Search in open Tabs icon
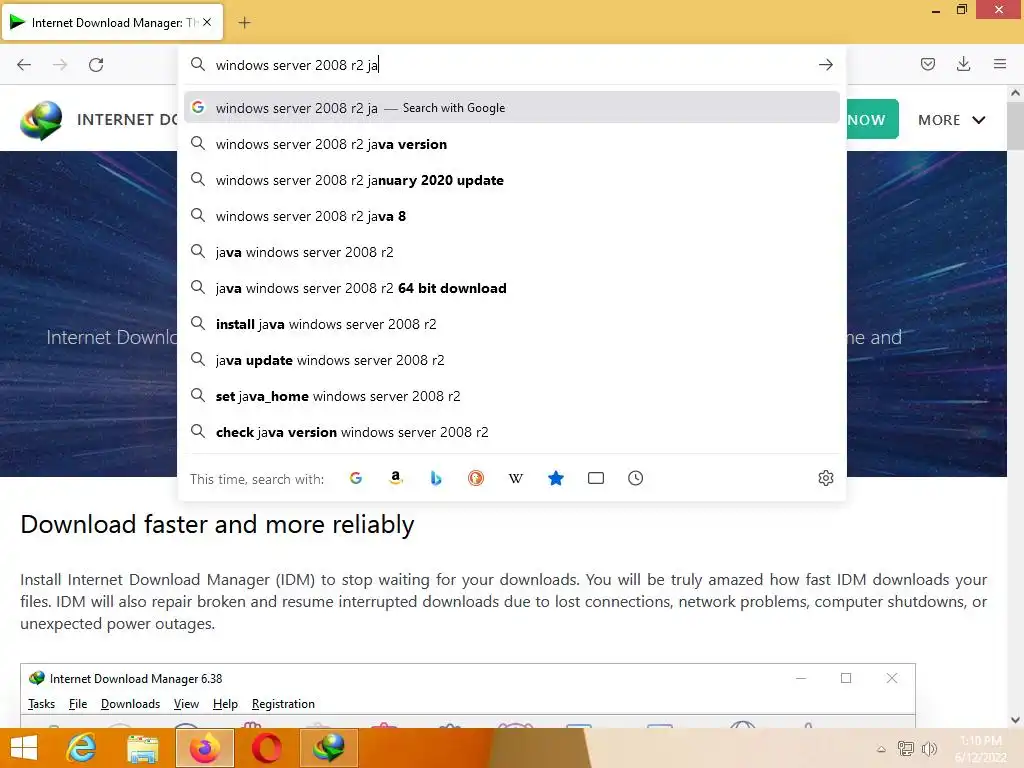The height and width of the screenshot is (768, 1024). [596, 478]
